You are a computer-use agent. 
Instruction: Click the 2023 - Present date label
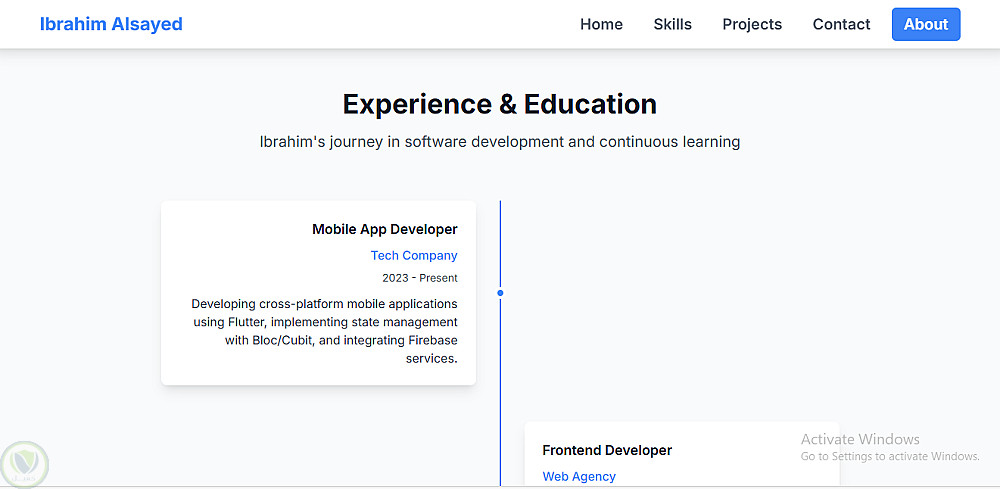(x=420, y=278)
